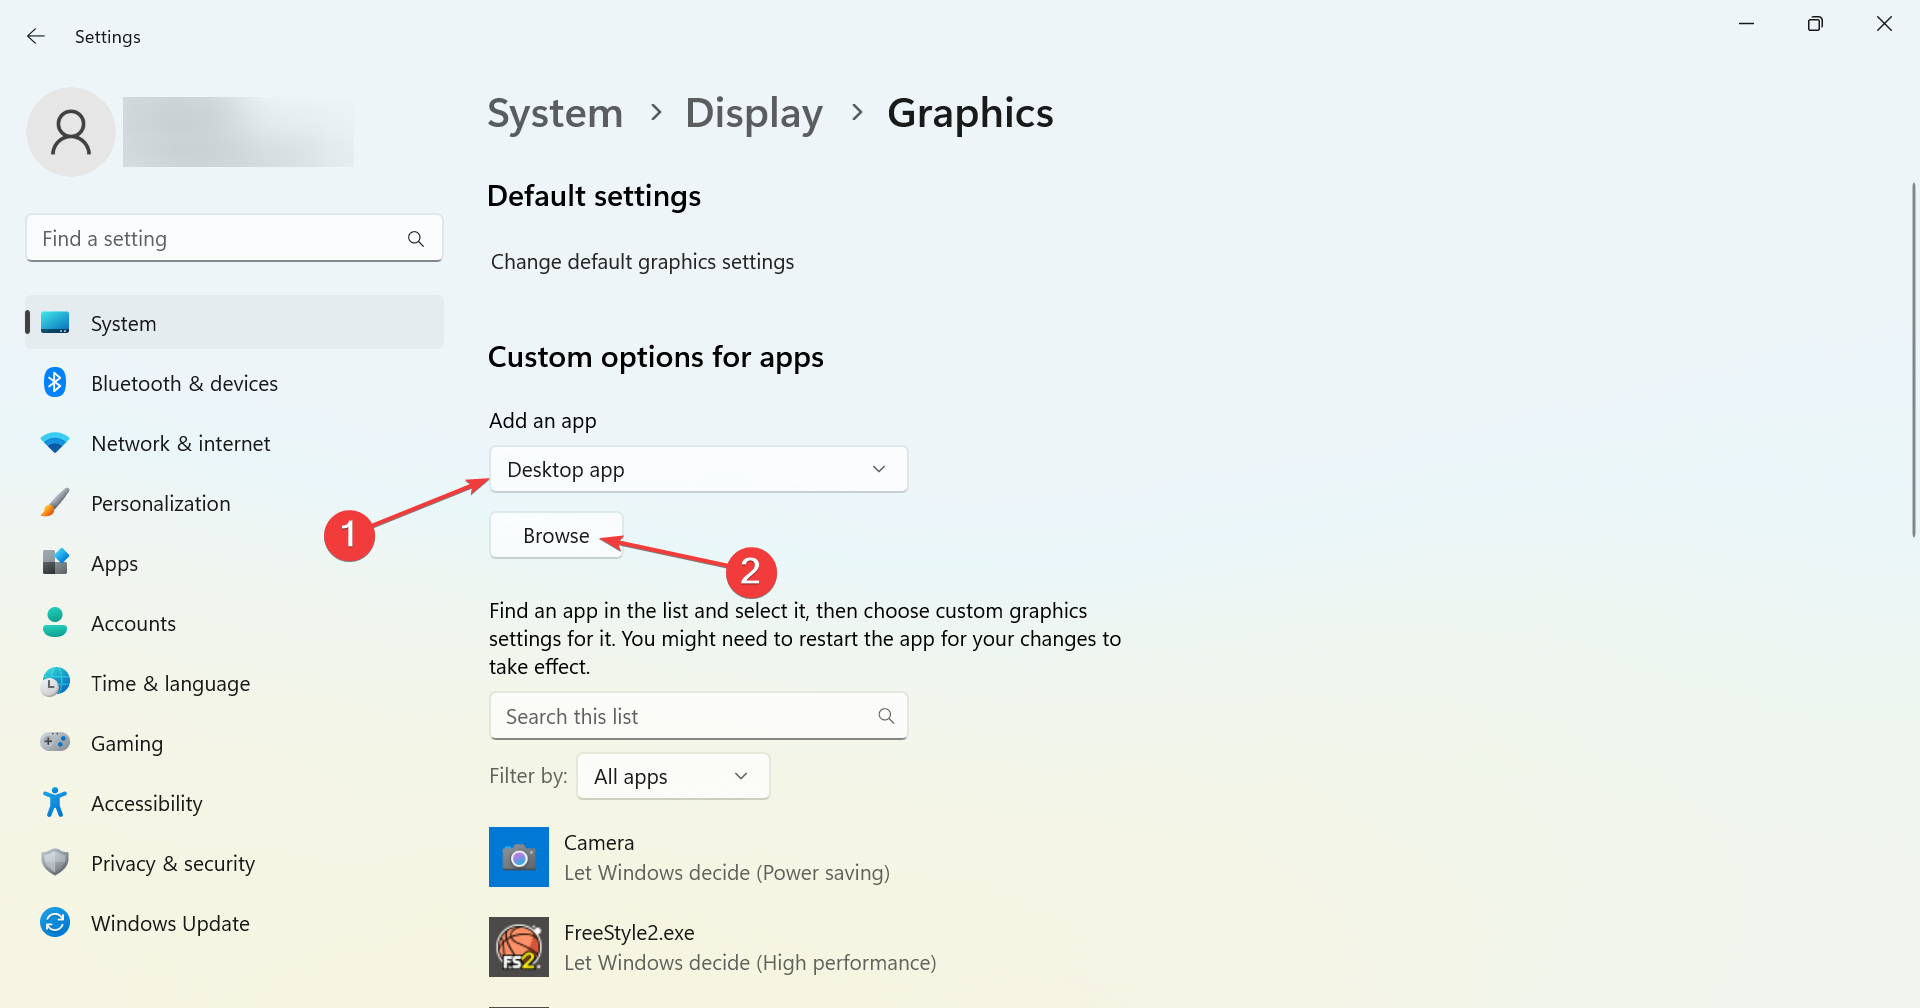Click the Personalization paintbrush icon

[55, 503]
